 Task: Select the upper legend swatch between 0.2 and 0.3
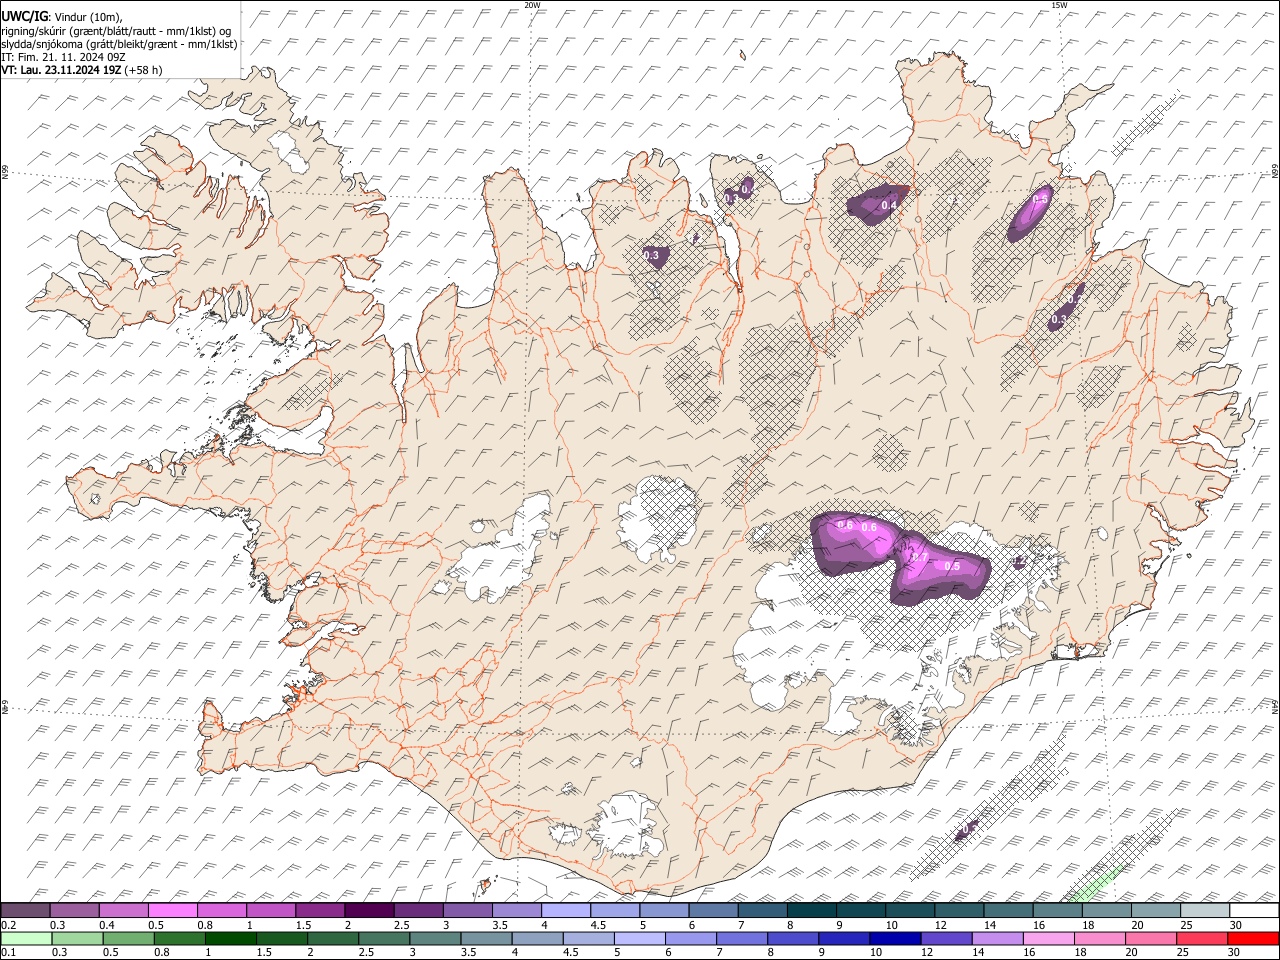[26, 910]
